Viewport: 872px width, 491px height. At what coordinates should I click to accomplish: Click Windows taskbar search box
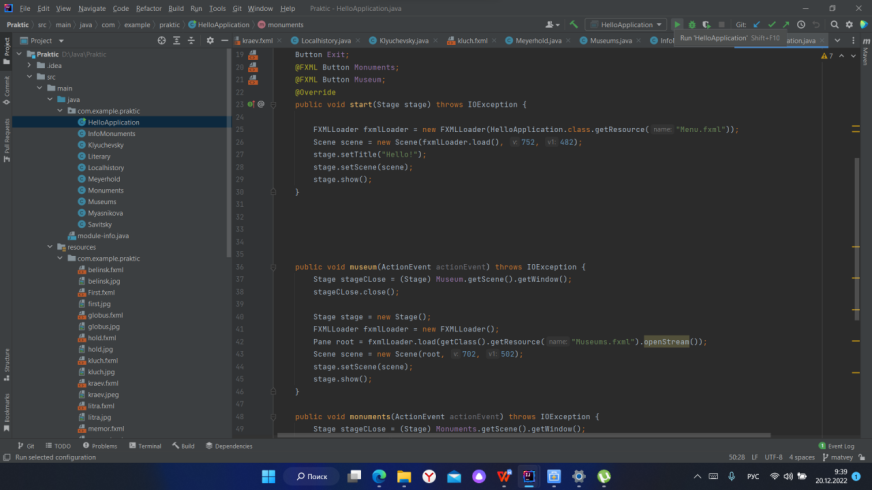click(x=312, y=477)
